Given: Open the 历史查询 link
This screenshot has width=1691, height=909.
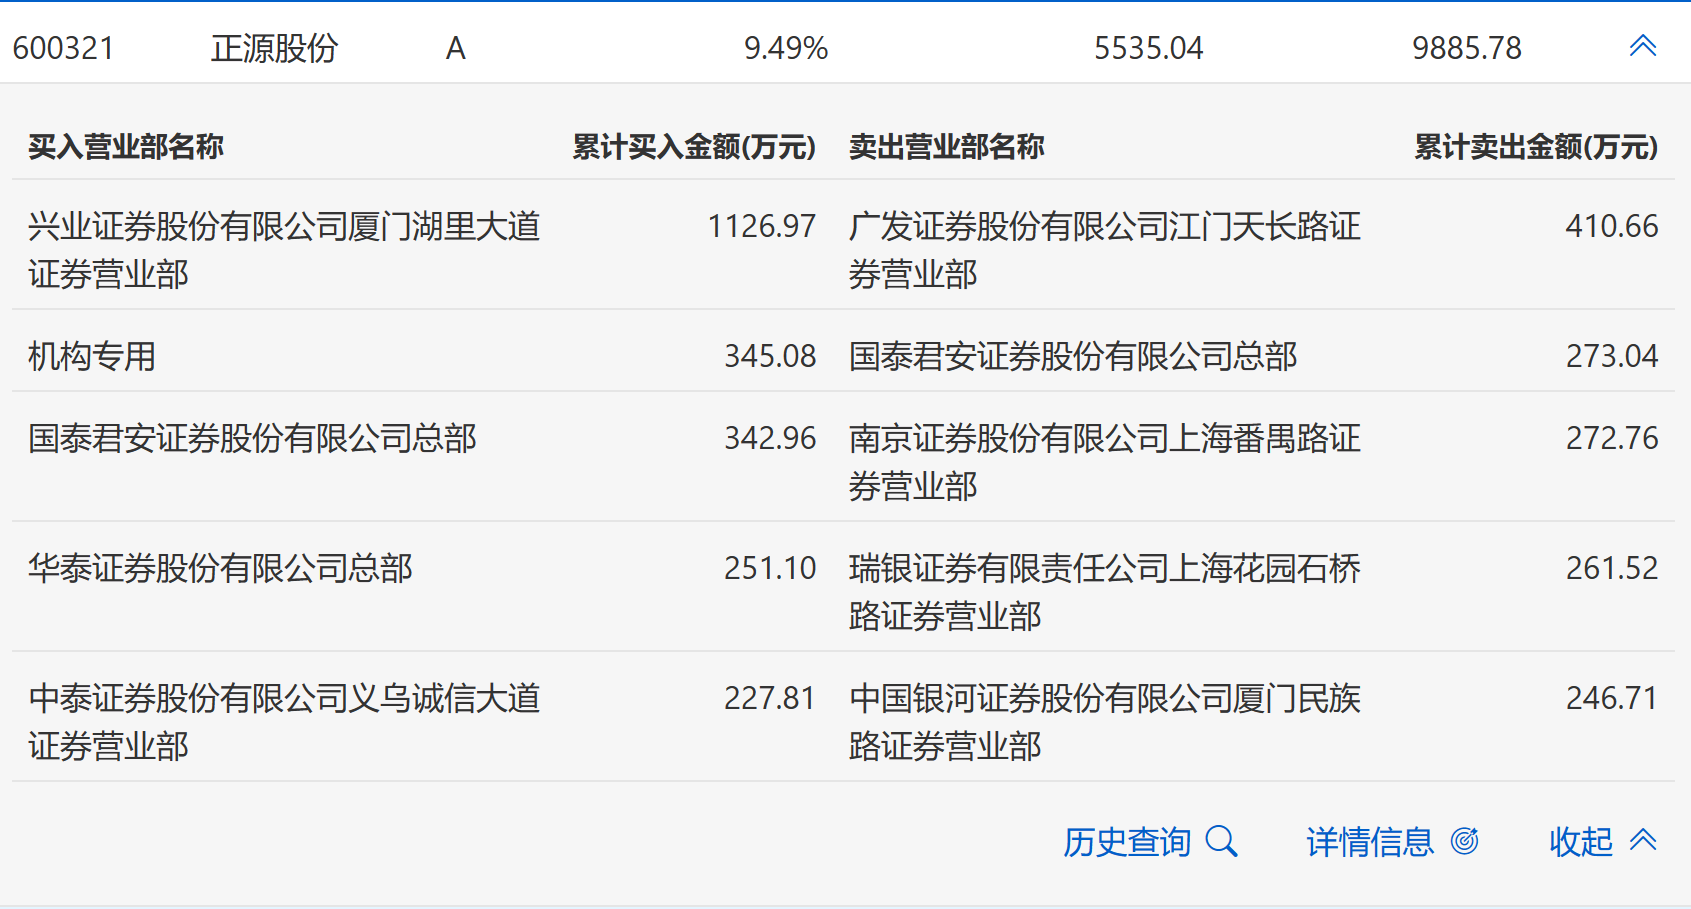Looking at the screenshot, I should 1127,842.
